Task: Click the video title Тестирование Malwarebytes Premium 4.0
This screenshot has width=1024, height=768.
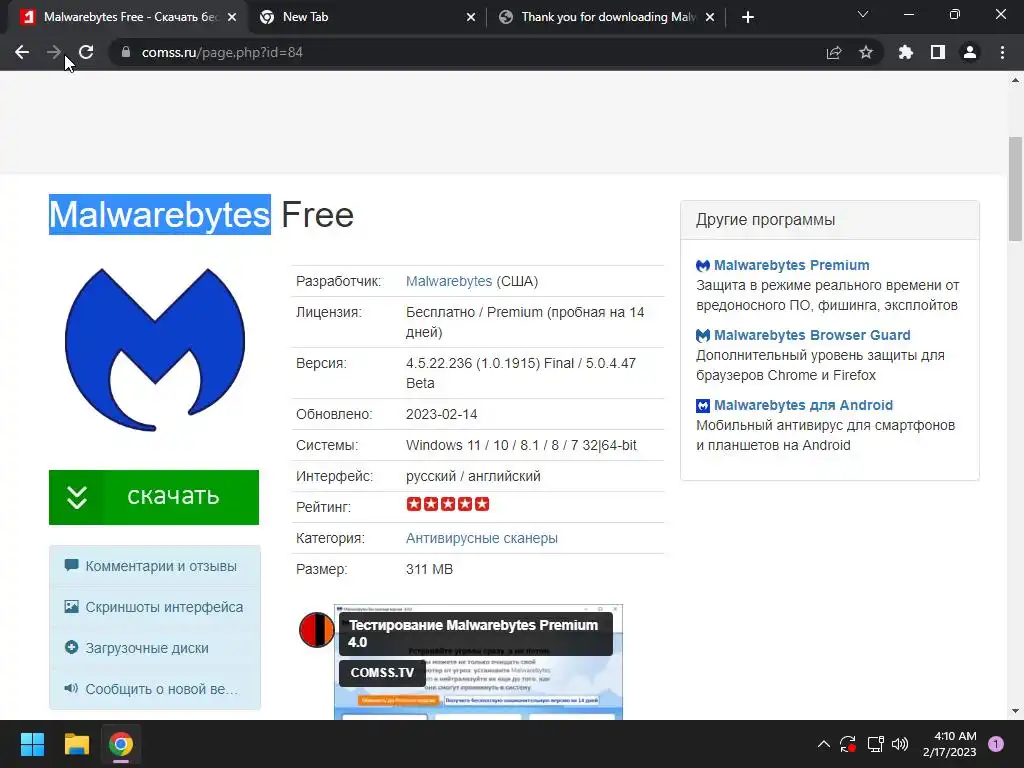Action: (473, 633)
